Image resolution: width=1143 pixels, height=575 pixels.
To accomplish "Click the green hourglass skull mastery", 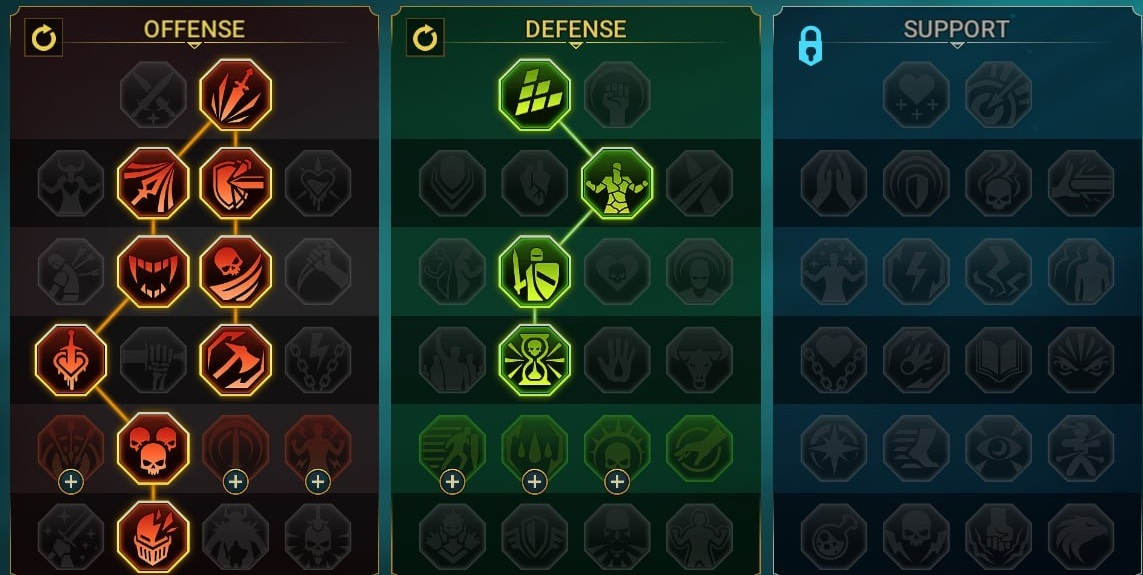I will click(534, 359).
